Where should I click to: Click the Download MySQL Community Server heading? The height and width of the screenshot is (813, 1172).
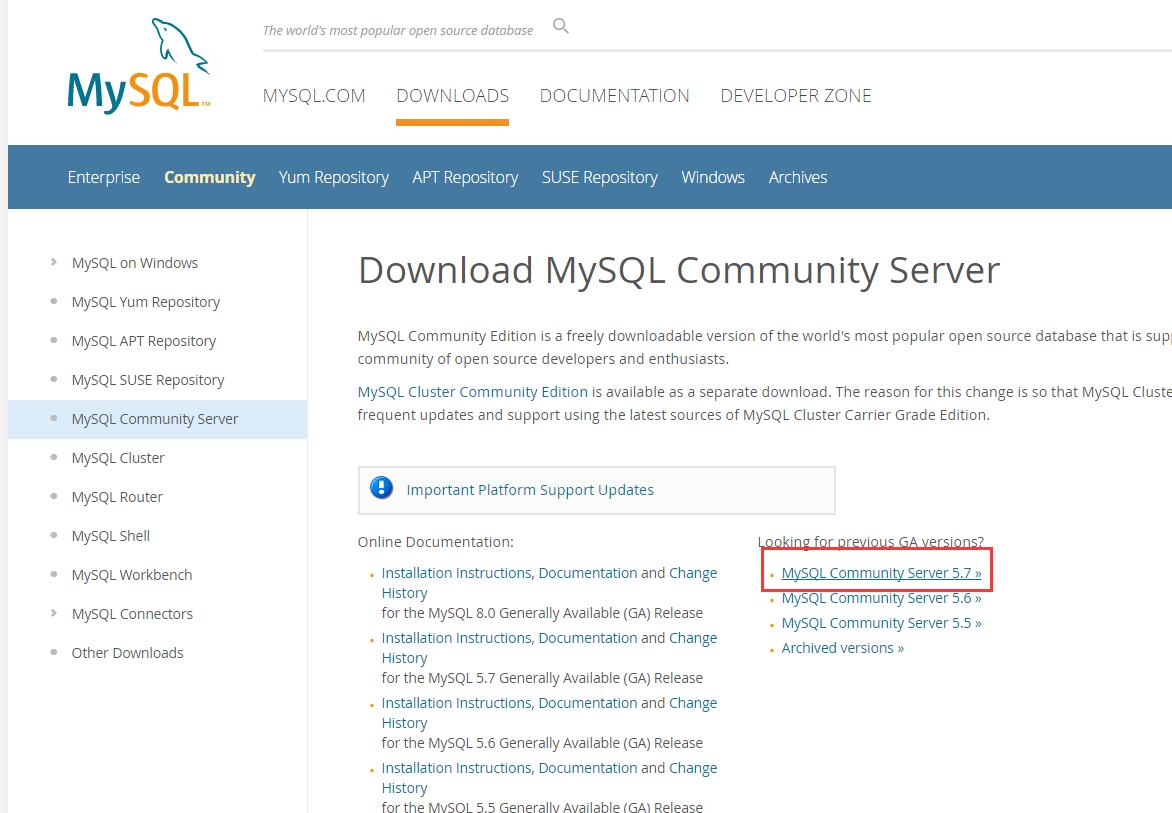click(x=679, y=270)
